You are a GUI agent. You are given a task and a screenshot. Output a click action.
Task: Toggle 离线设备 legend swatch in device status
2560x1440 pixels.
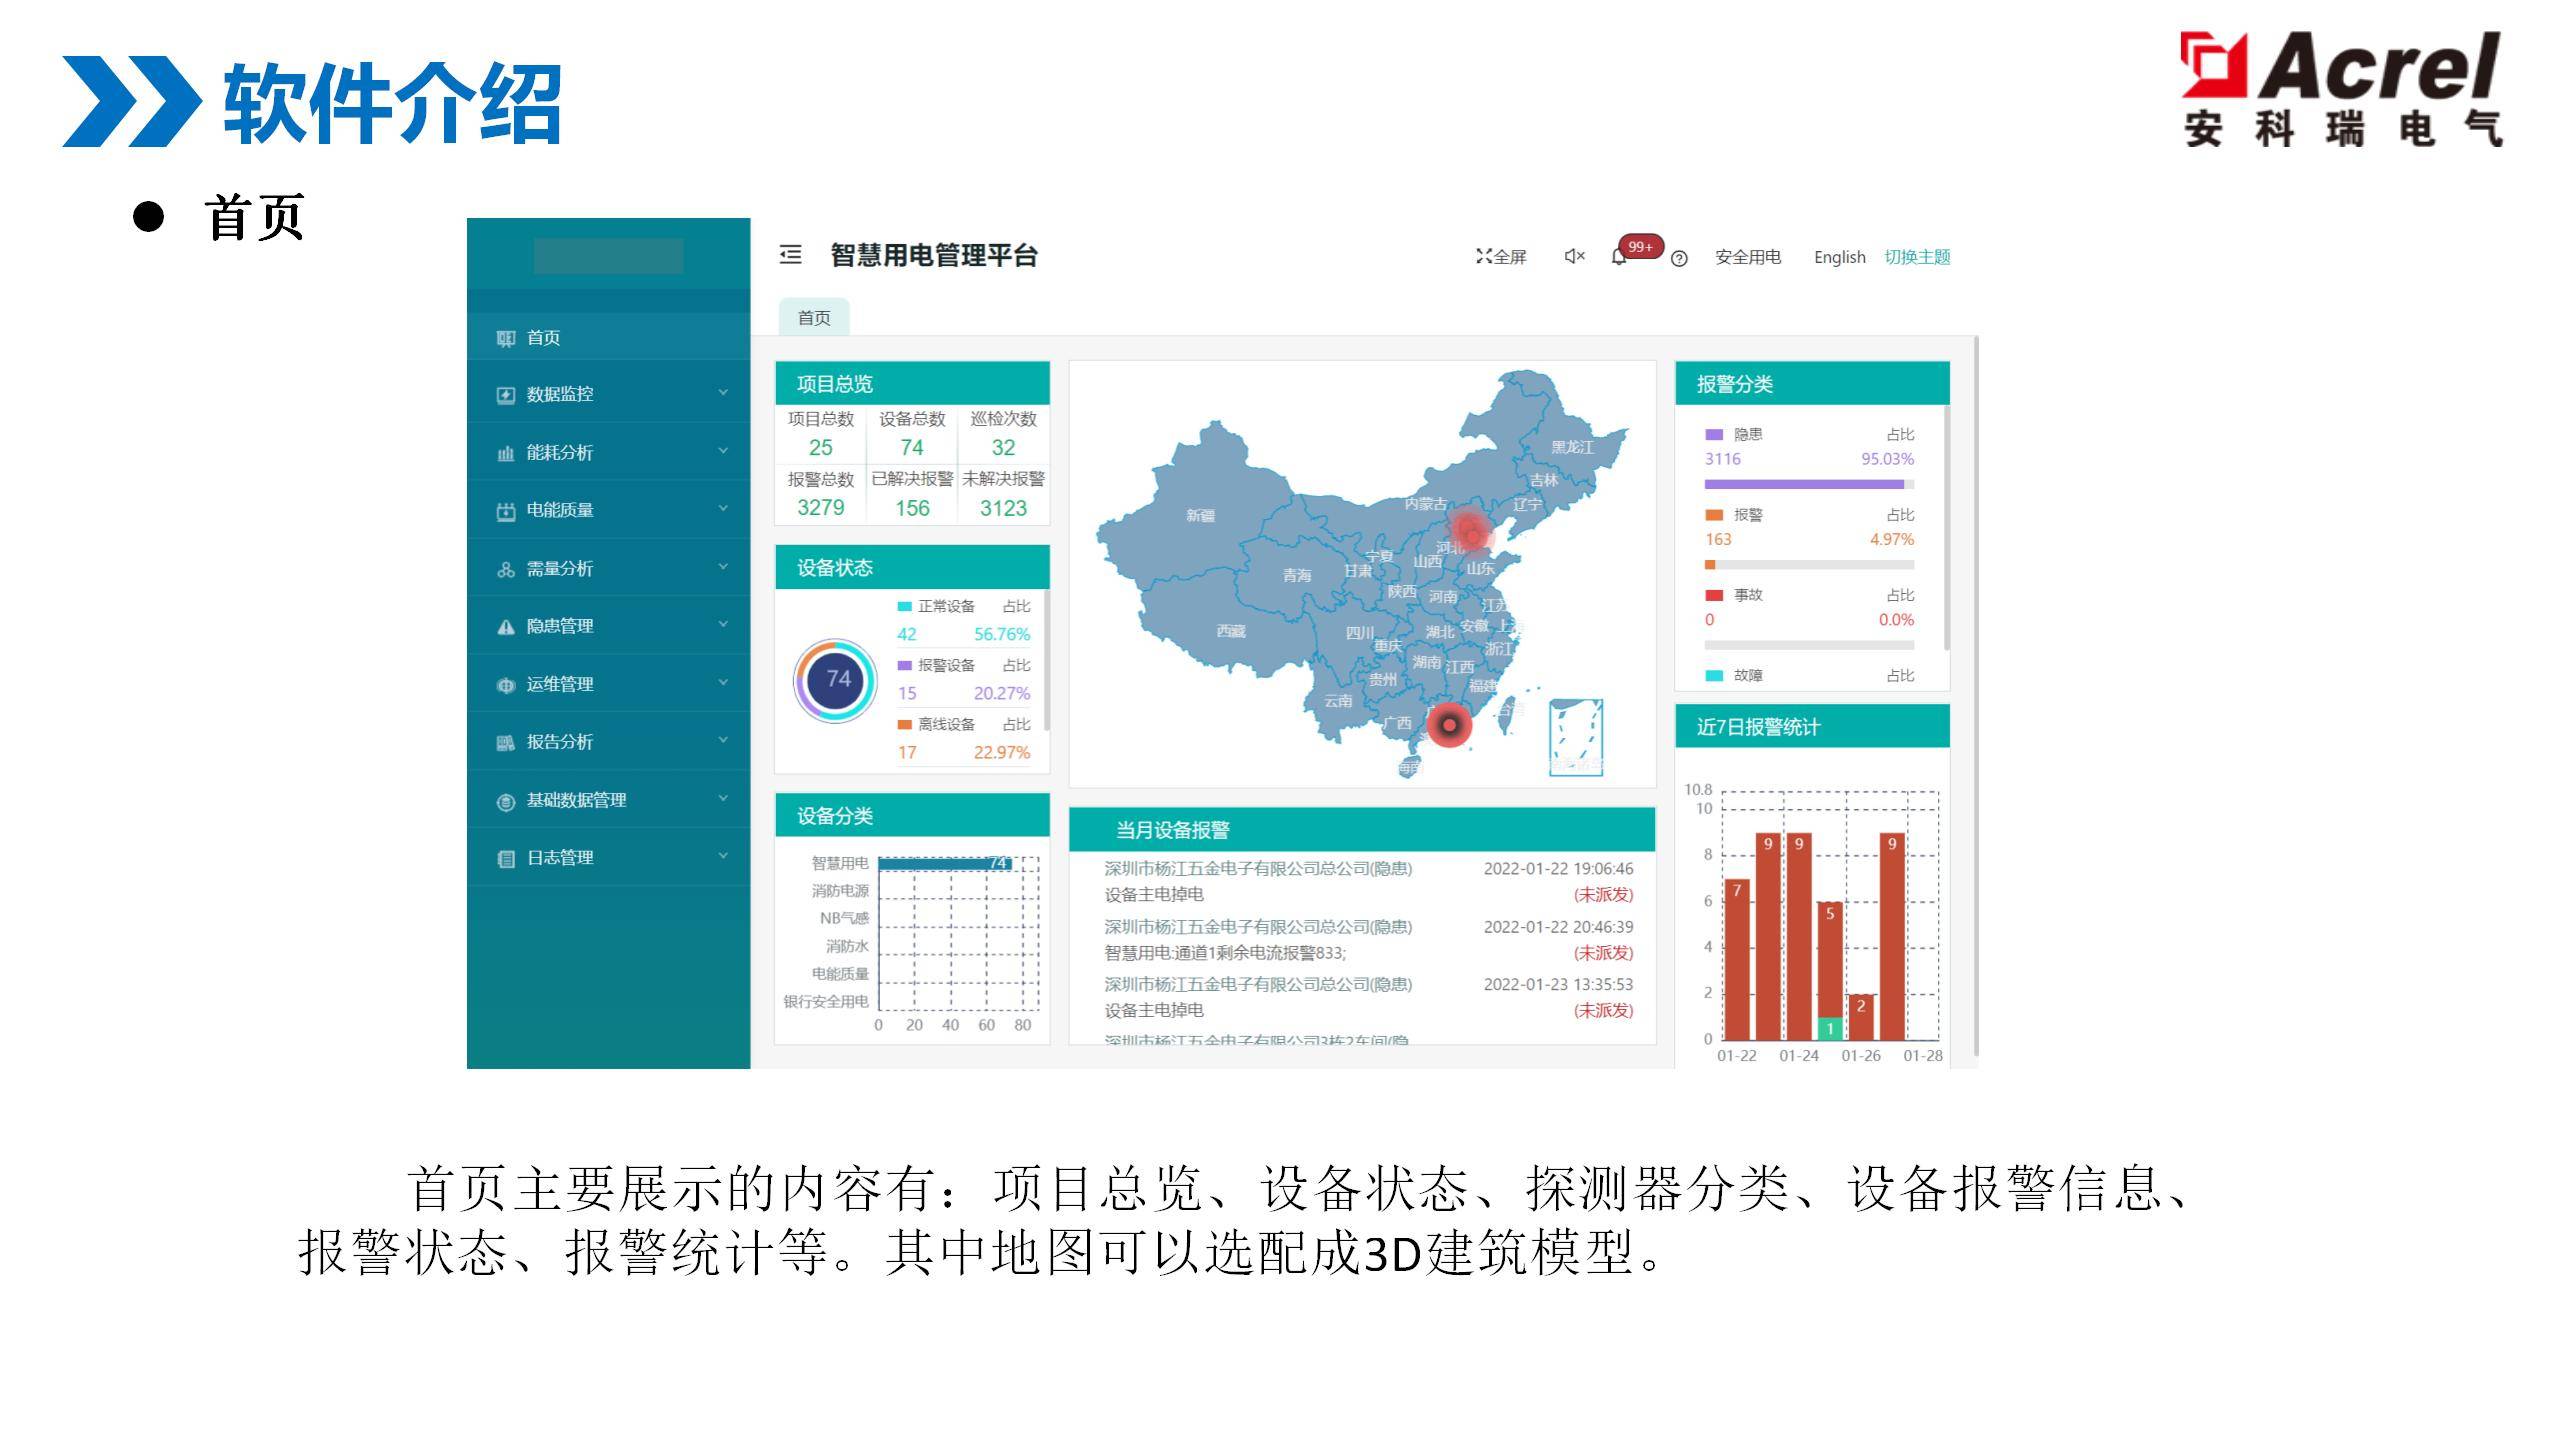(904, 724)
